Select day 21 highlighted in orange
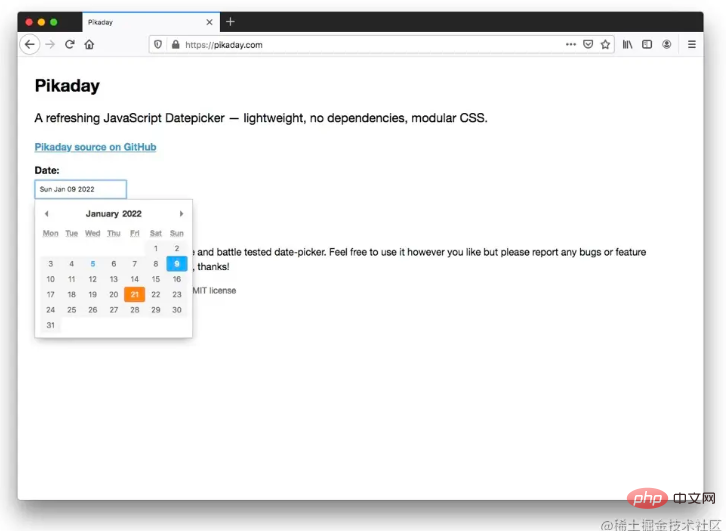The width and height of the screenshot is (726, 531). pyautogui.click(x=134, y=294)
